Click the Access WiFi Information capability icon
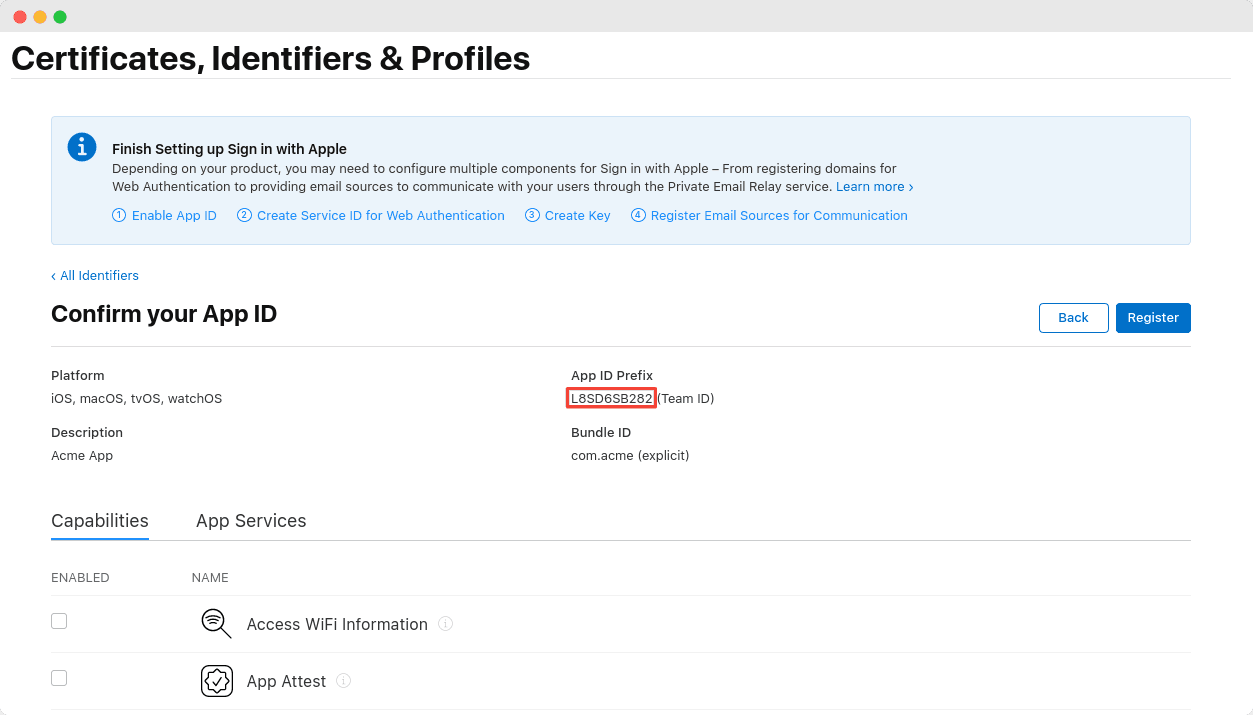Image resolution: width=1253 pixels, height=715 pixels. [216, 623]
